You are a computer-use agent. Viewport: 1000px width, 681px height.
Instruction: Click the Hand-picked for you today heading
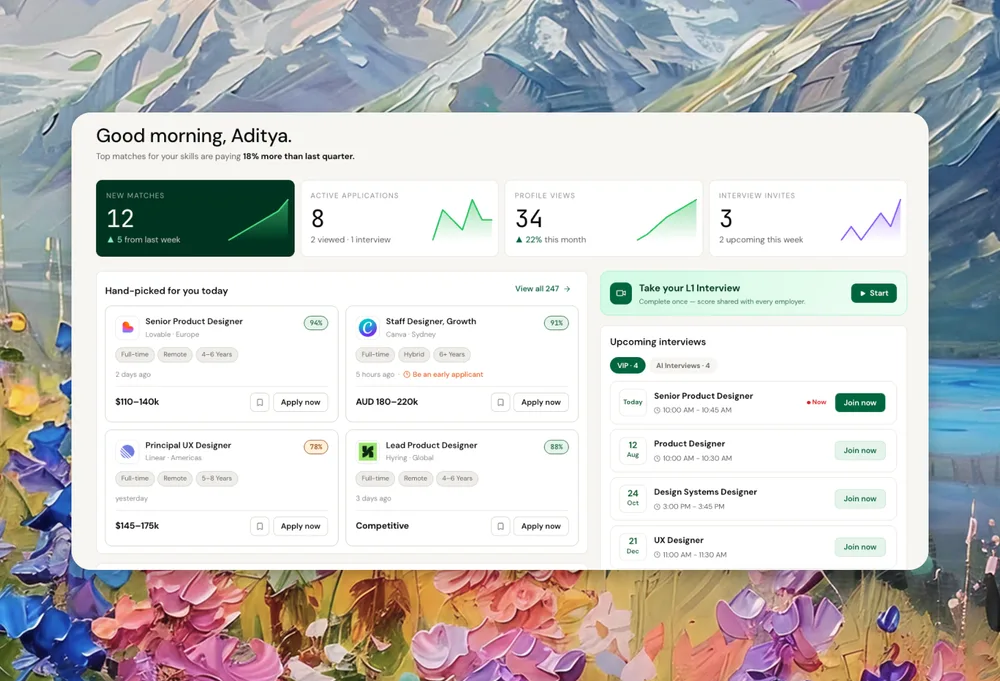point(166,291)
